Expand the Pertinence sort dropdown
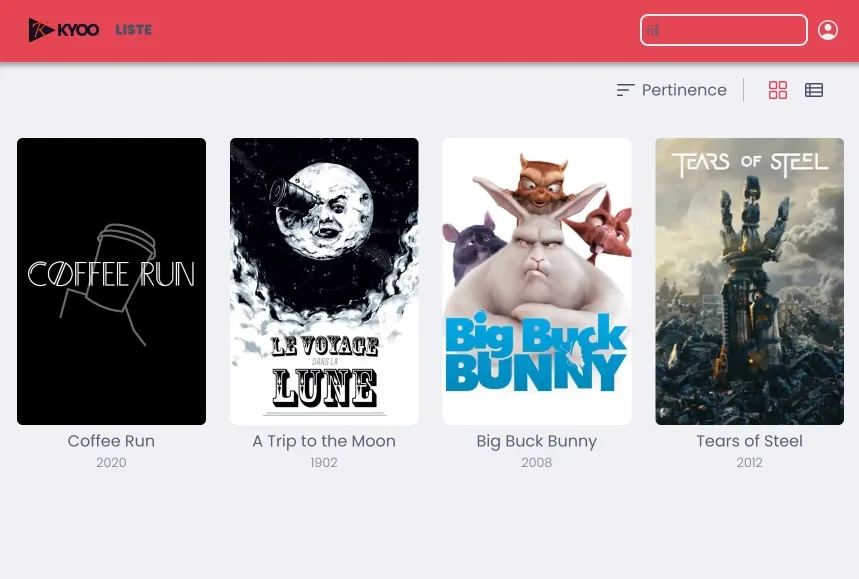The width and height of the screenshot is (859, 579). (x=684, y=90)
